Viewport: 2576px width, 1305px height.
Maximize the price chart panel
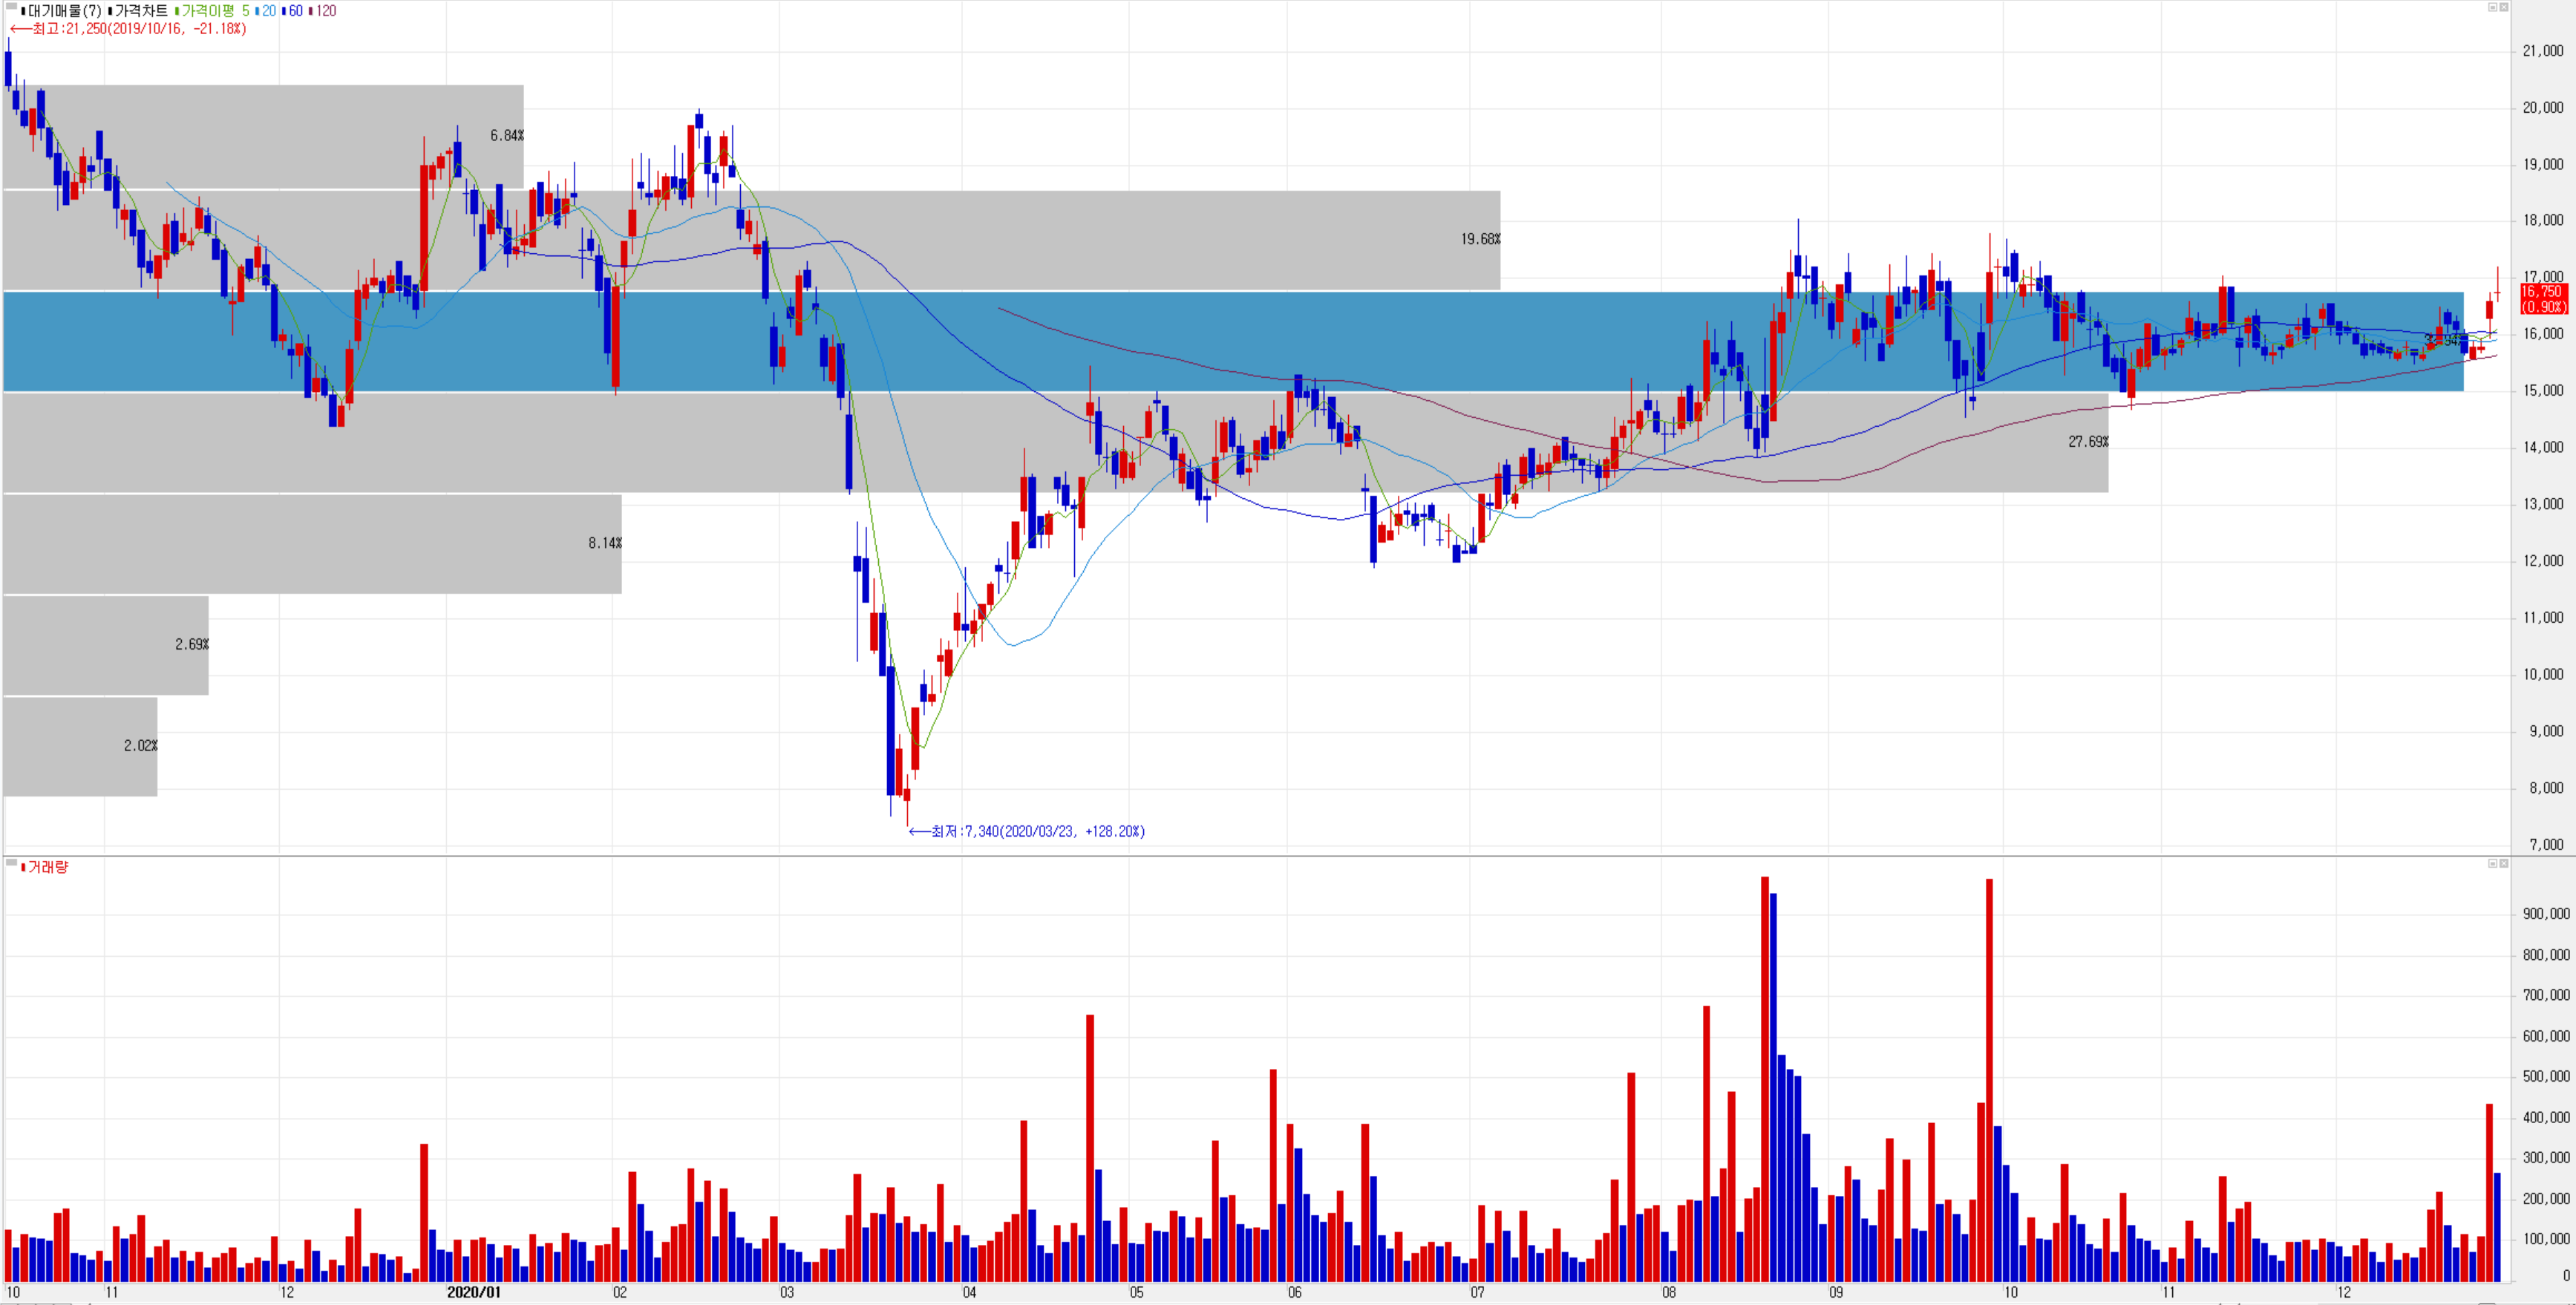click(x=2492, y=7)
